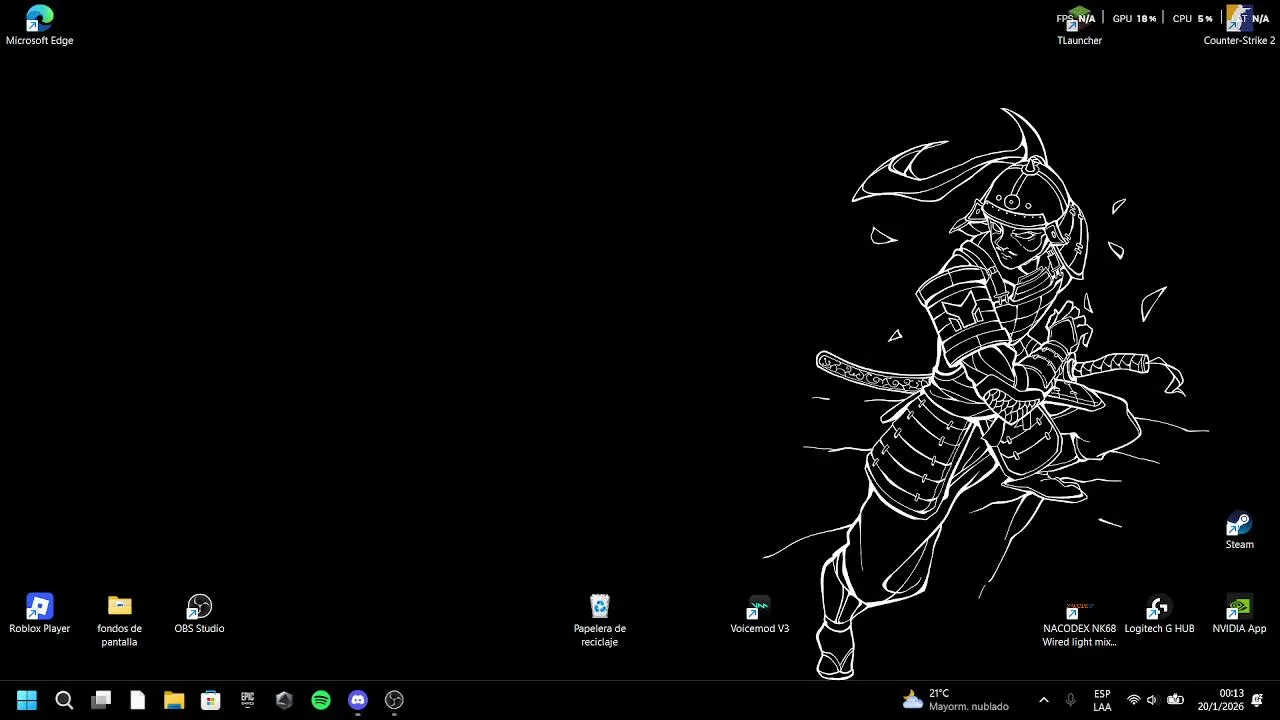
Task: Open the volume speaker tray icon
Action: tap(1152, 700)
